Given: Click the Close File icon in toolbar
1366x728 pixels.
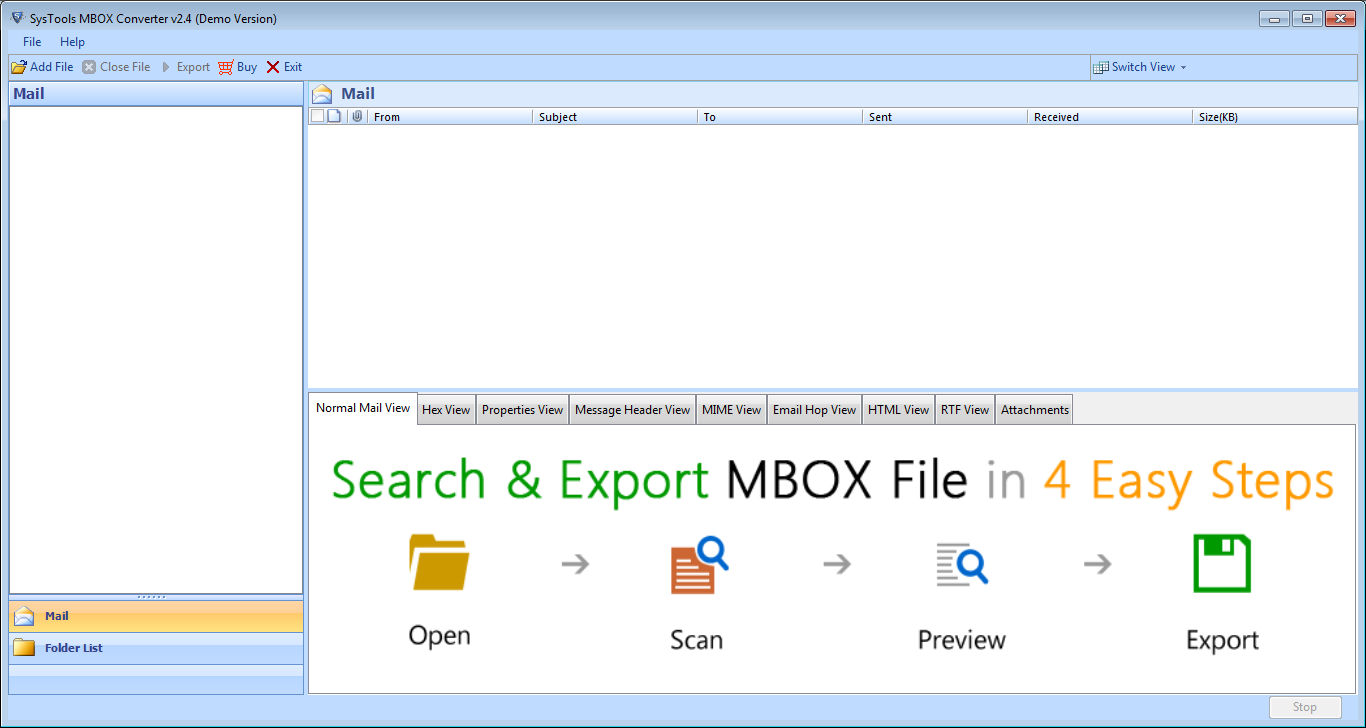Looking at the screenshot, I should coord(89,67).
